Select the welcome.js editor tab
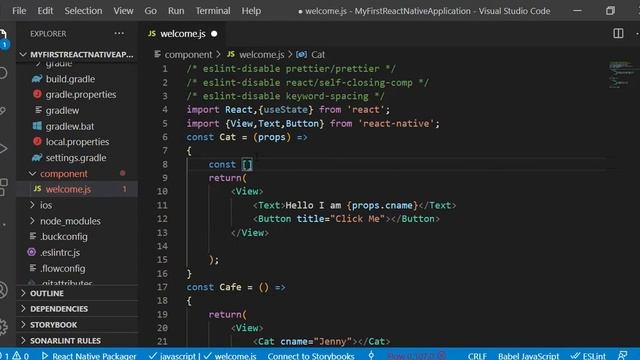The image size is (640, 360). click(182, 34)
